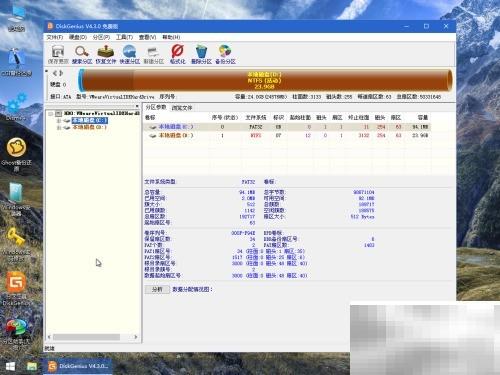This screenshot has height=375, width=500.
Task: Open the DiskGenius desktop shortcut
Action: point(16,289)
